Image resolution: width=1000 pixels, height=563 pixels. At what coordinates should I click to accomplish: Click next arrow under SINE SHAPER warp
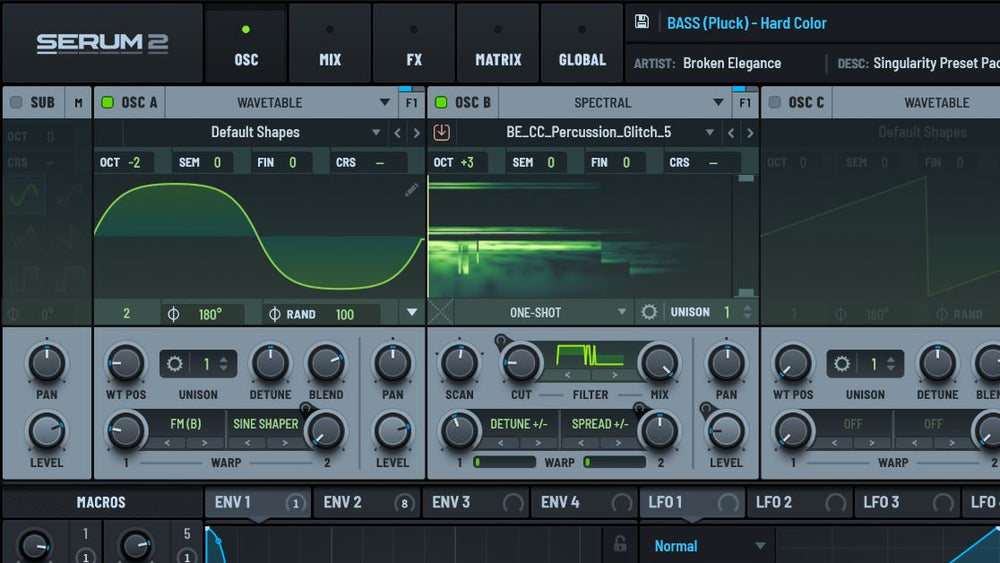pos(284,442)
